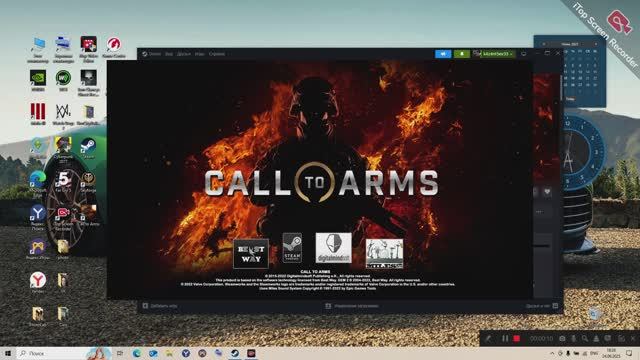Open Этот компьютер desktop icon
Viewport: 640px width, 360px height.
click(38, 49)
